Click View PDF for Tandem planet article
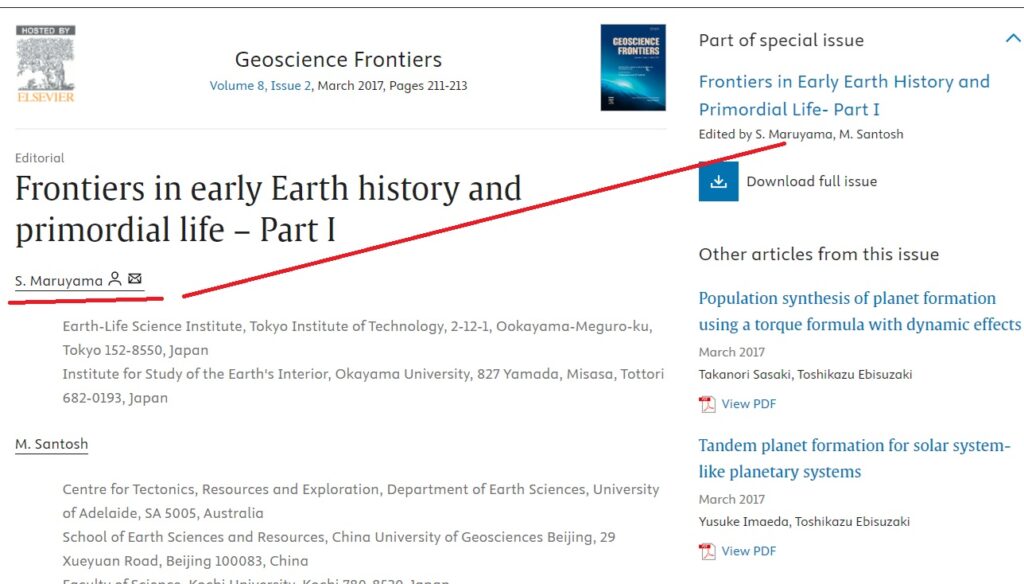The width and height of the screenshot is (1024, 584). click(748, 551)
